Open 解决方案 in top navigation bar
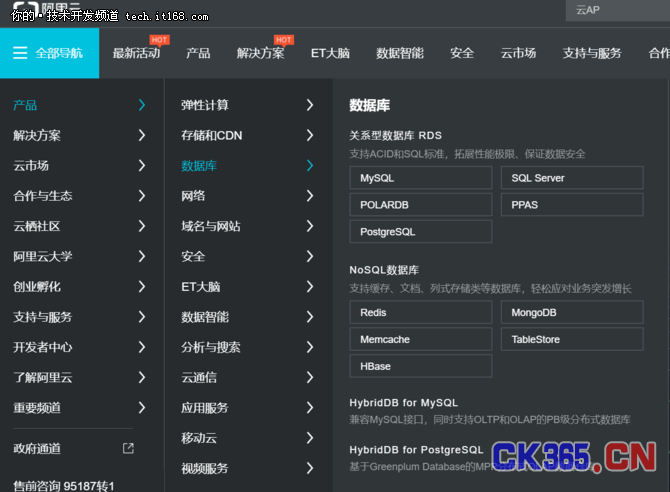 click(x=260, y=53)
